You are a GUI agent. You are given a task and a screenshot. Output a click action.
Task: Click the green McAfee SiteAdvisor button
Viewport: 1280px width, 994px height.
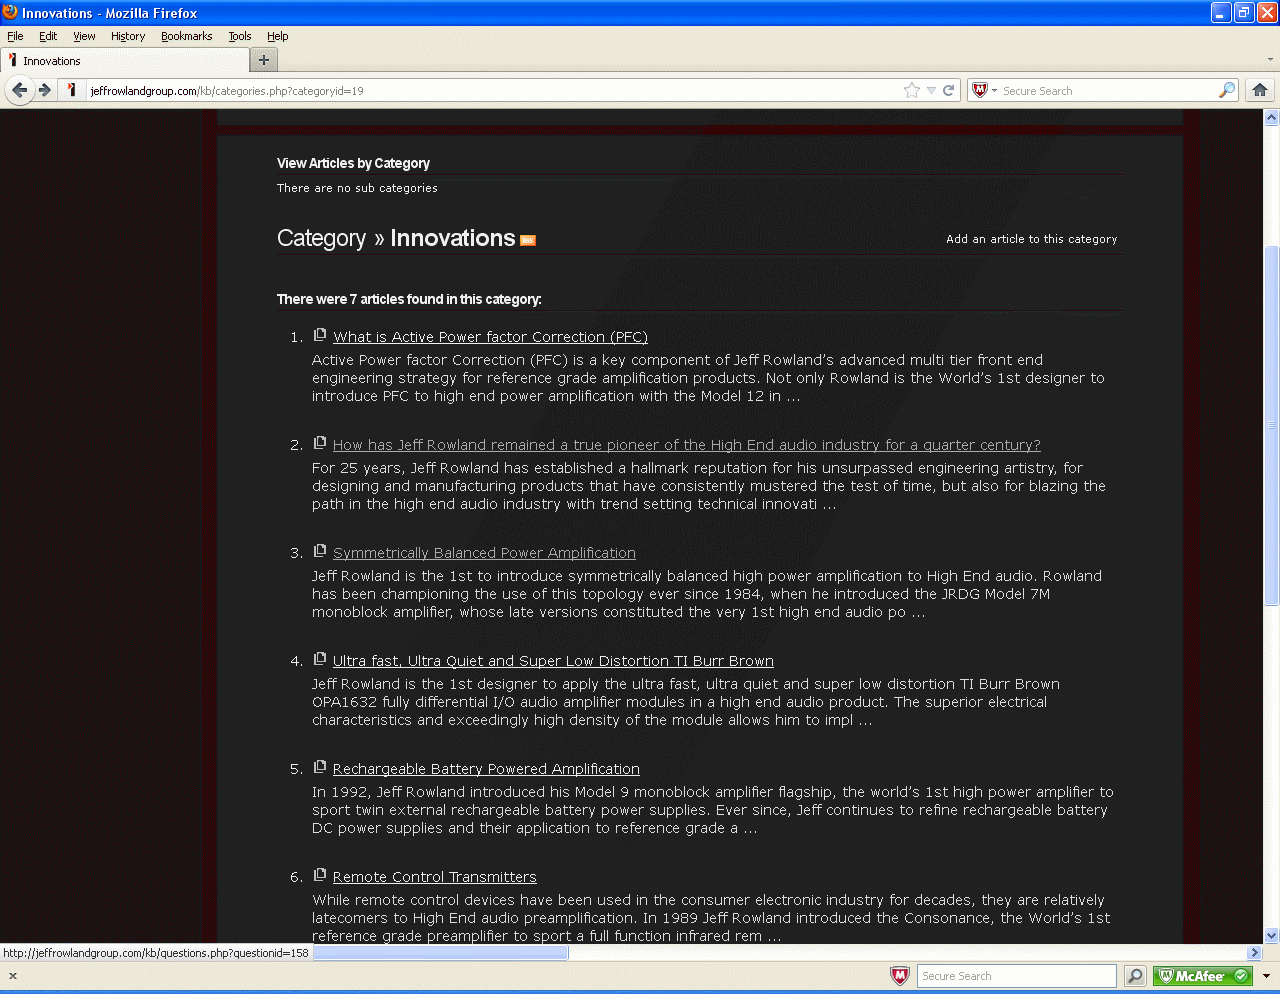[1203, 976]
